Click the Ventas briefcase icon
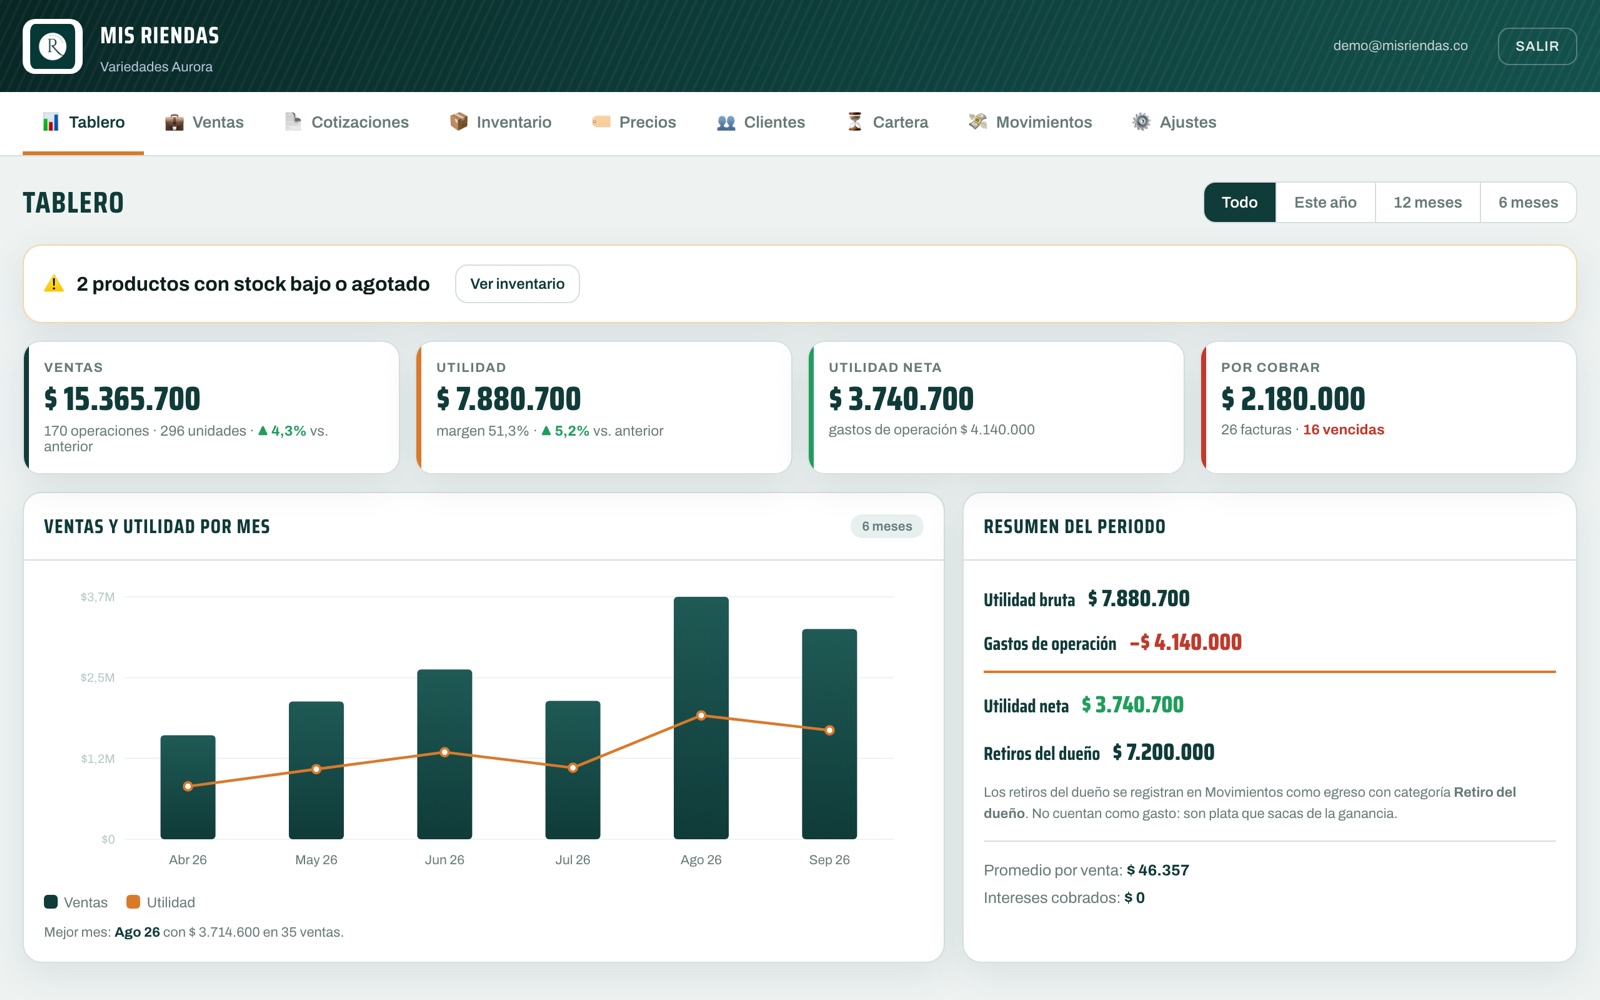Image resolution: width=1600 pixels, height=1000 pixels. [174, 122]
